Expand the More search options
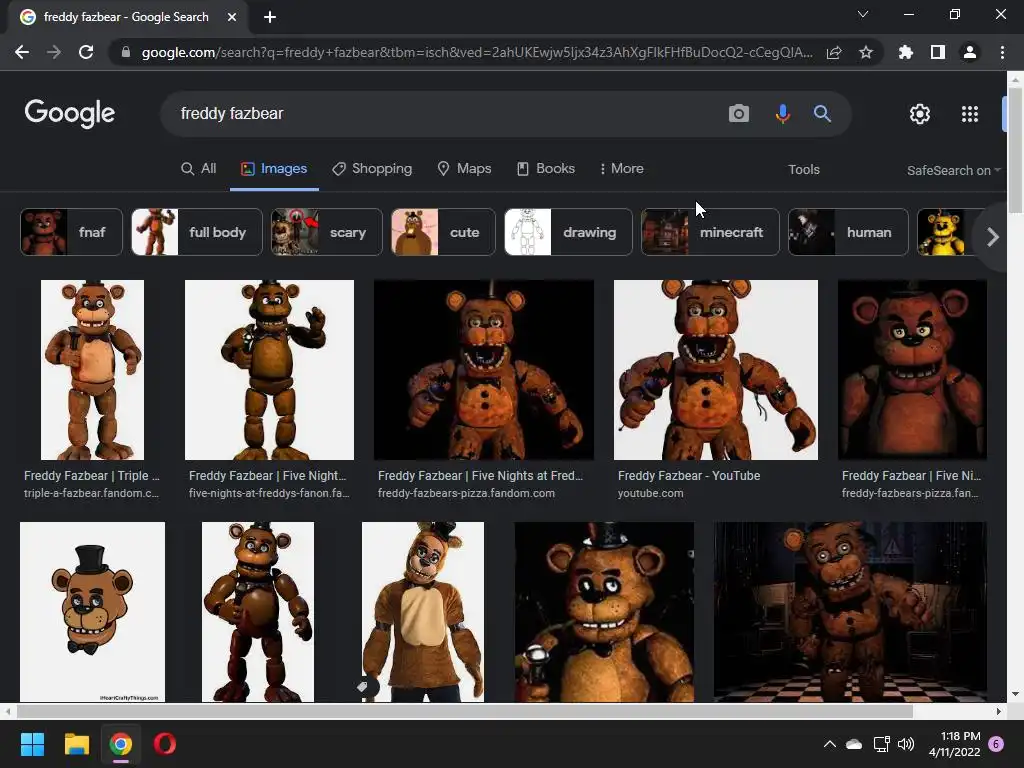 [x=622, y=168]
